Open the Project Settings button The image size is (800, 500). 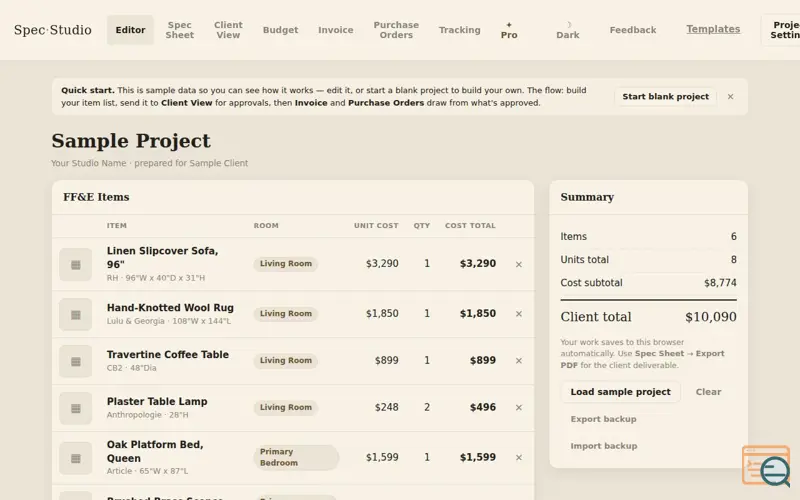[781, 30]
